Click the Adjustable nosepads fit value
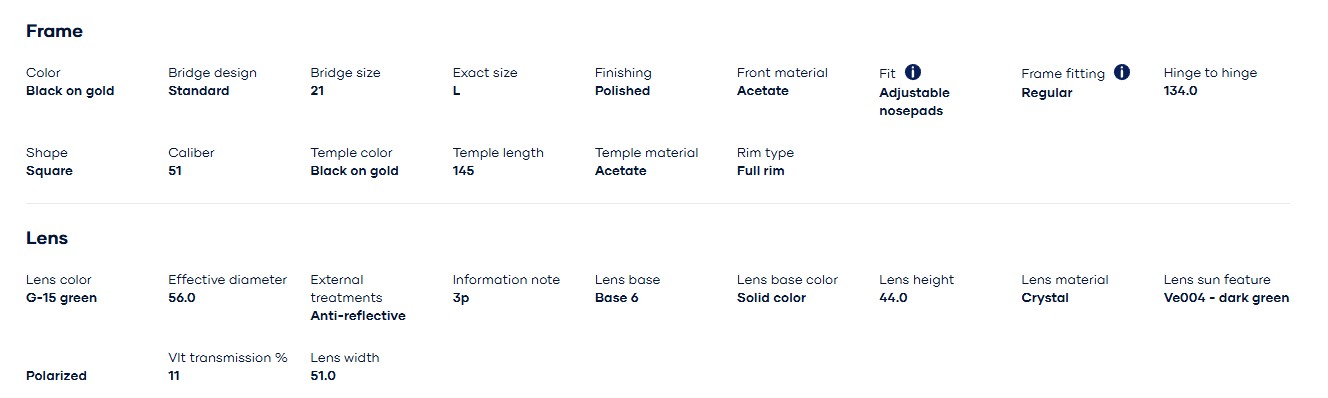The width and height of the screenshot is (1328, 398). click(x=914, y=102)
